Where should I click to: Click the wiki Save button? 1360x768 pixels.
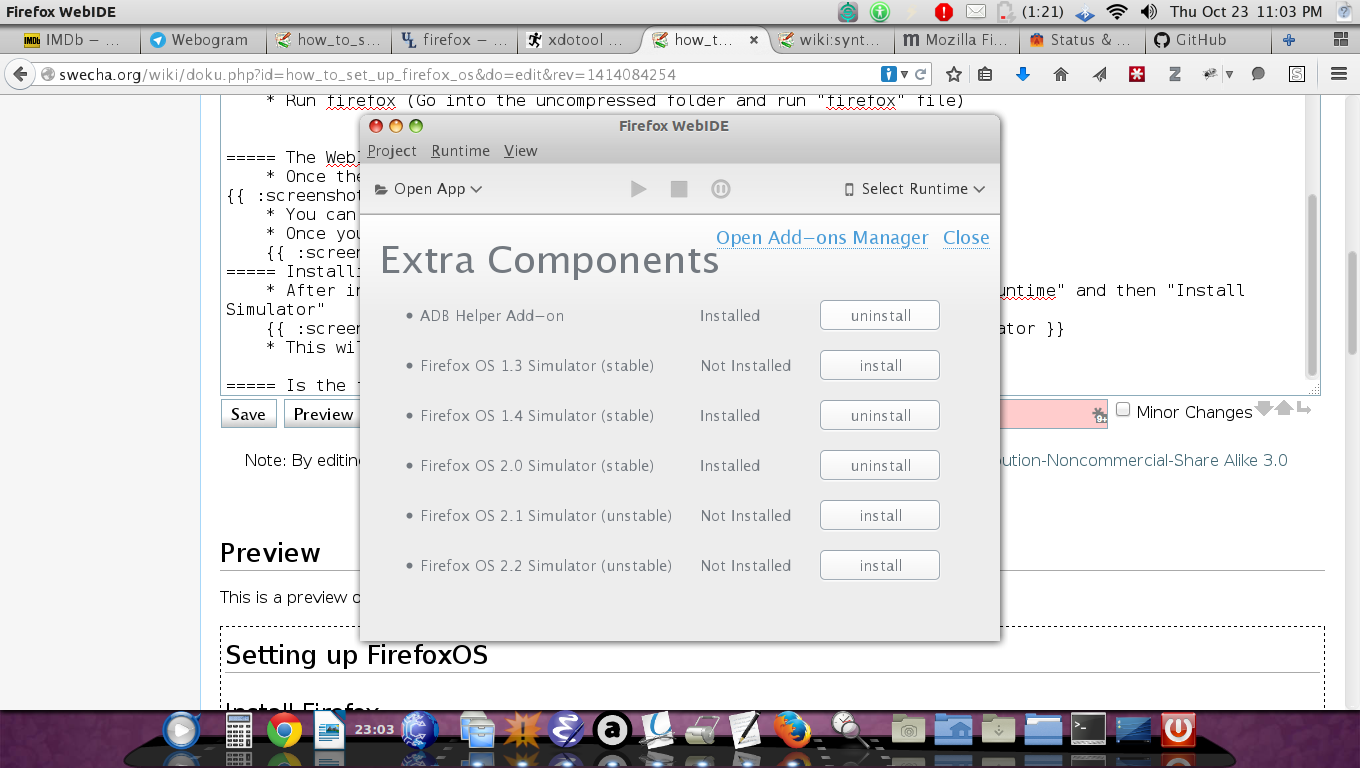(248, 414)
